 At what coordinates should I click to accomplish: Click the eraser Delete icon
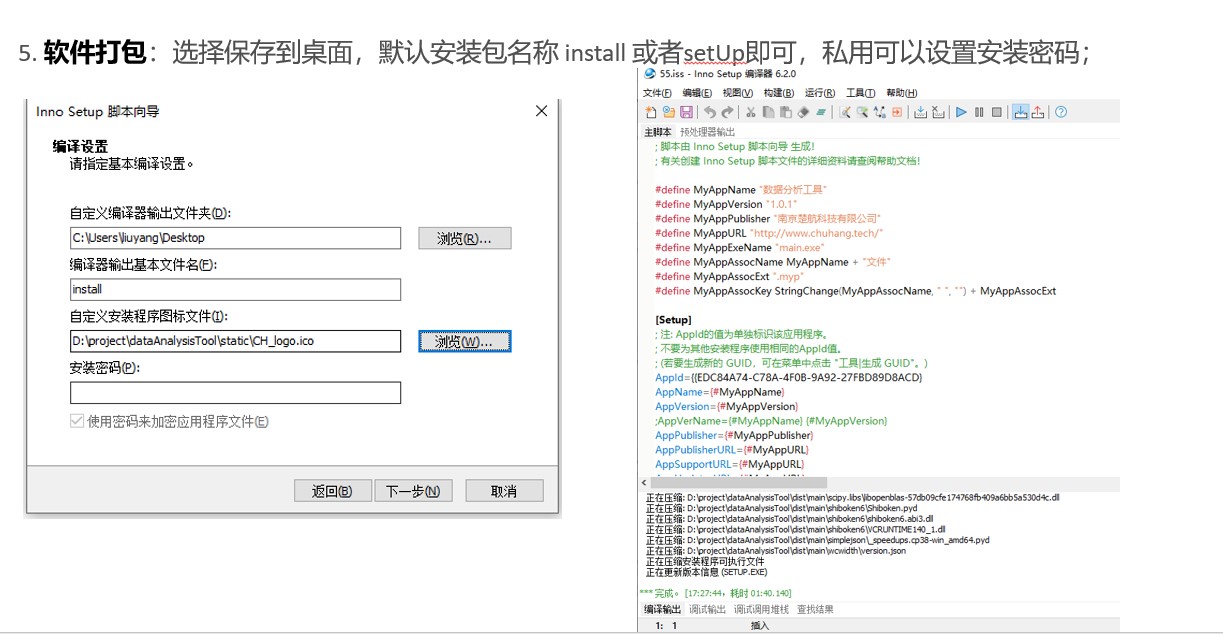pos(802,112)
